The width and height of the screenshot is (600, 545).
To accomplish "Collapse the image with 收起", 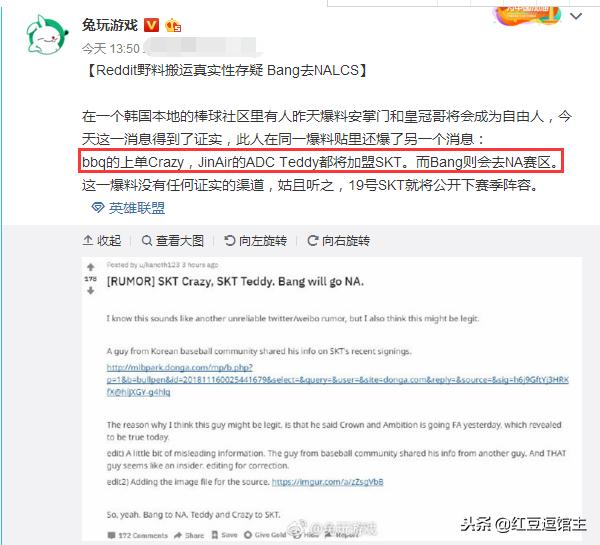I will click(x=102, y=241).
